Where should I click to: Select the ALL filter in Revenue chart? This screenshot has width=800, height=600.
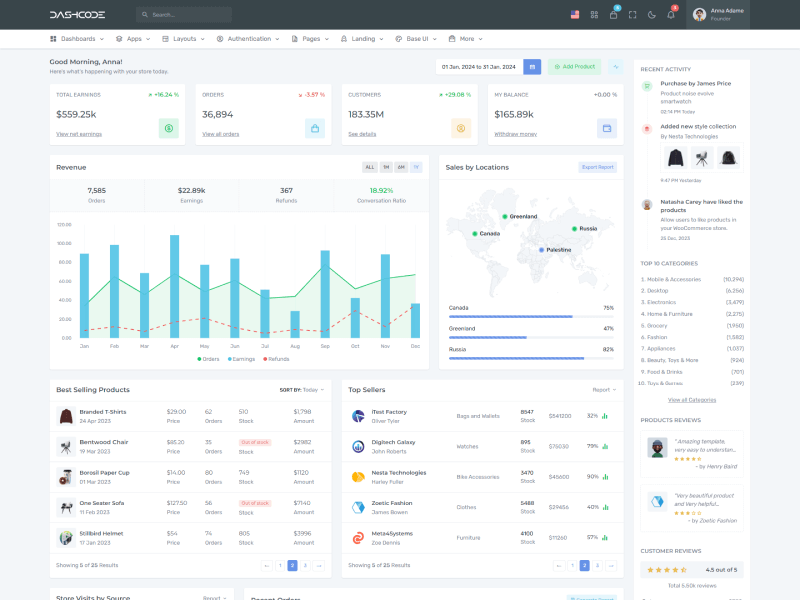(x=370, y=167)
